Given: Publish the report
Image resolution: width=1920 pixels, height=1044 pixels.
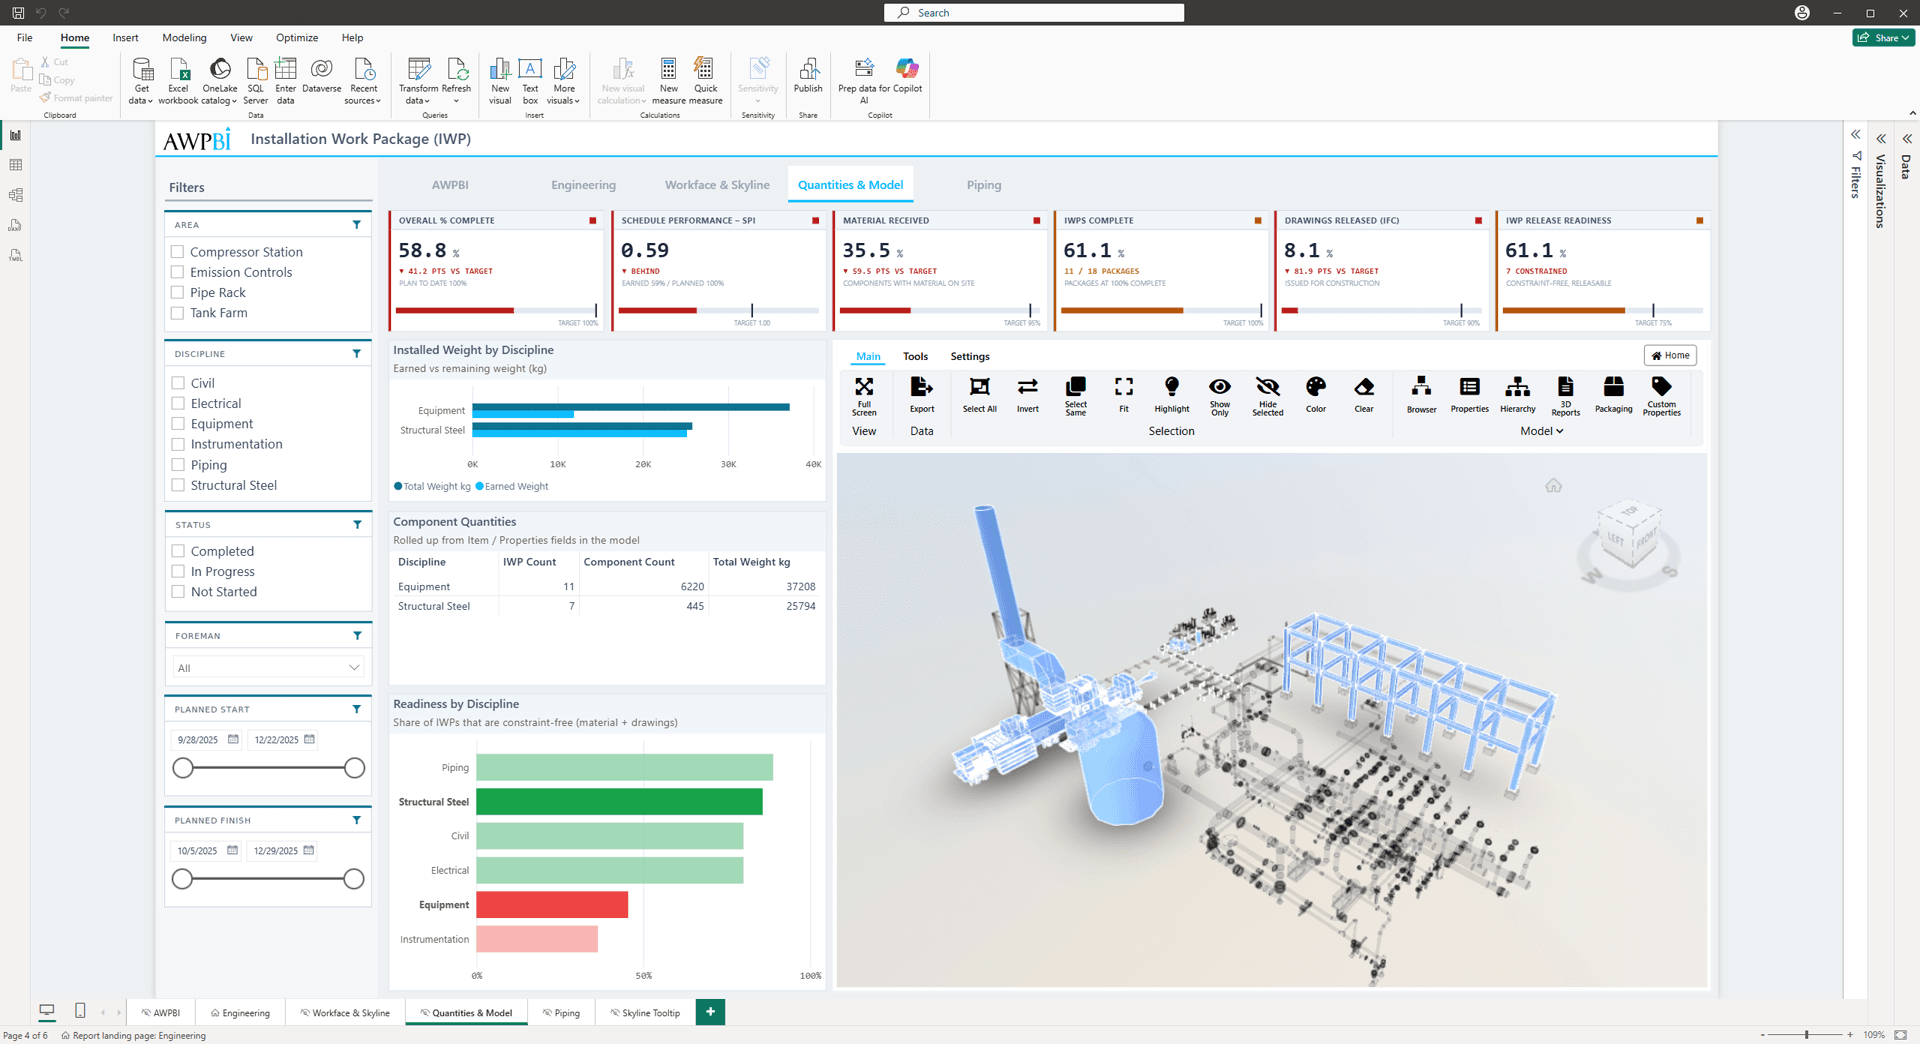Looking at the screenshot, I should [808, 75].
